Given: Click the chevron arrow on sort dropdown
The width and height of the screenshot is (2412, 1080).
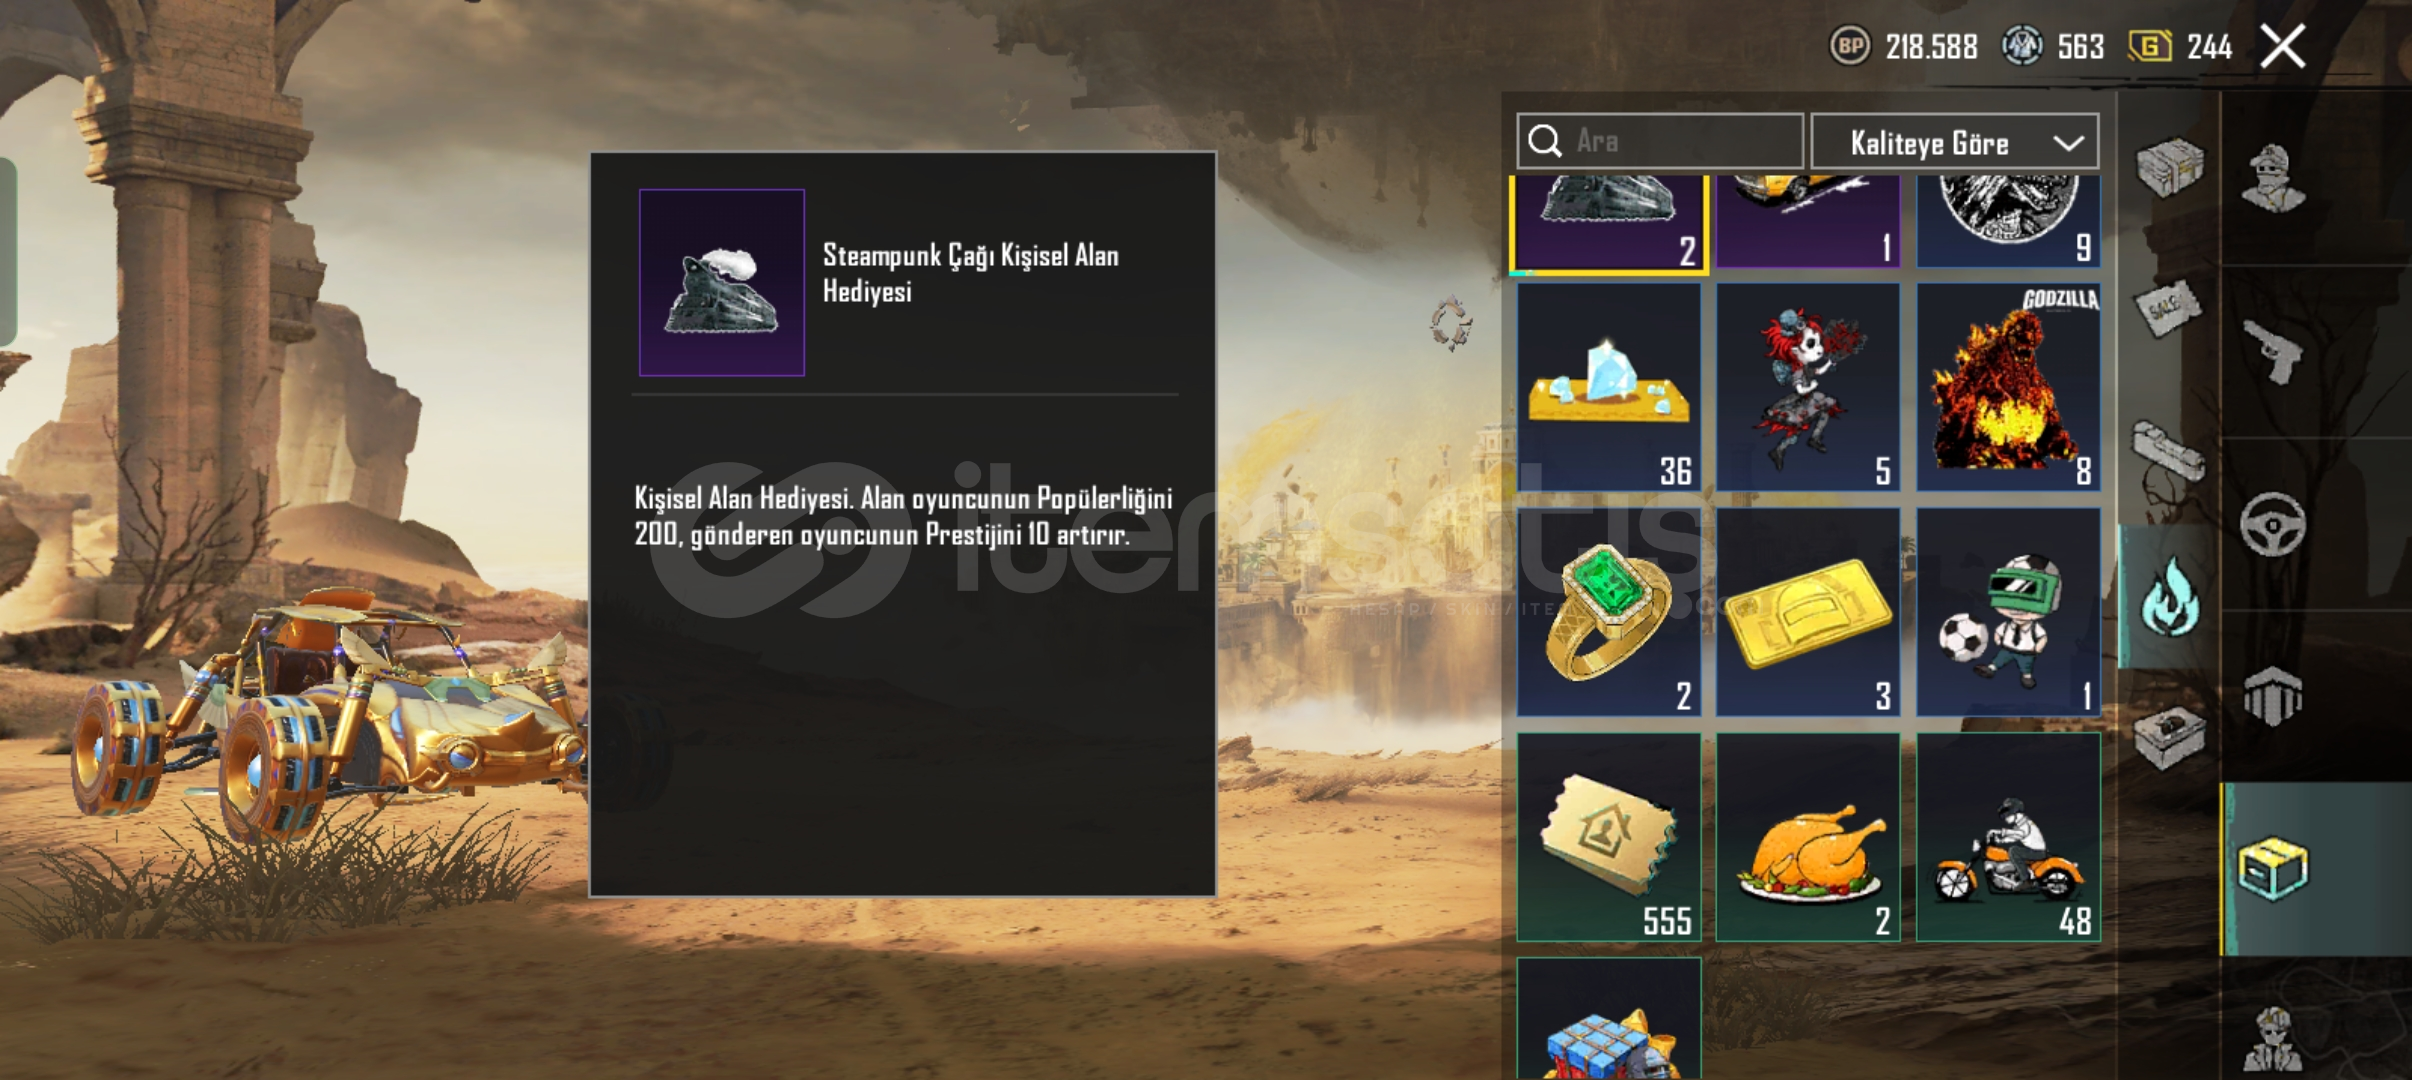Looking at the screenshot, I should [2068, 143].
